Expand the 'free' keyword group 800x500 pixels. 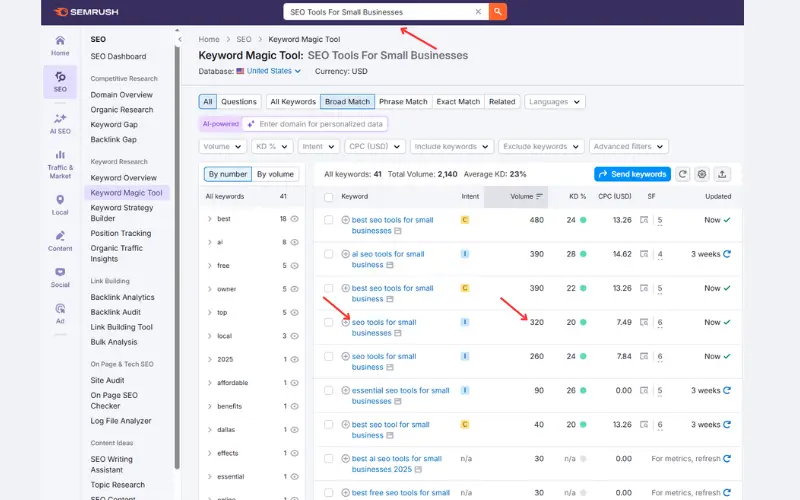click(210, 265)
